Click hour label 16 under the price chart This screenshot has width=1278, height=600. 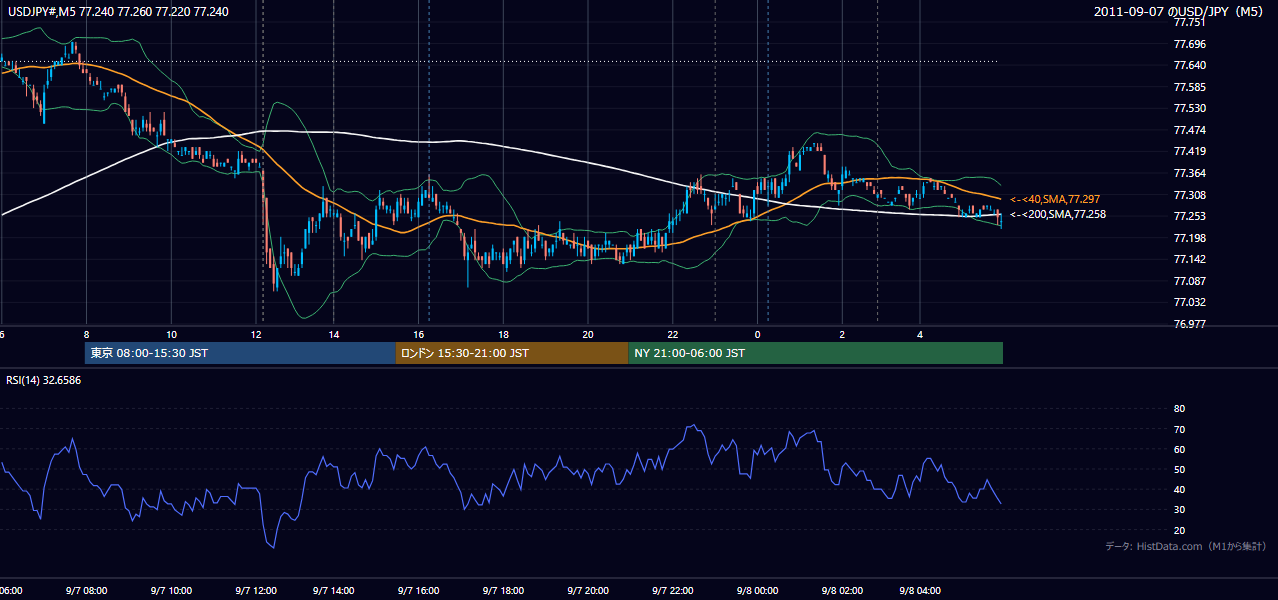419,335
